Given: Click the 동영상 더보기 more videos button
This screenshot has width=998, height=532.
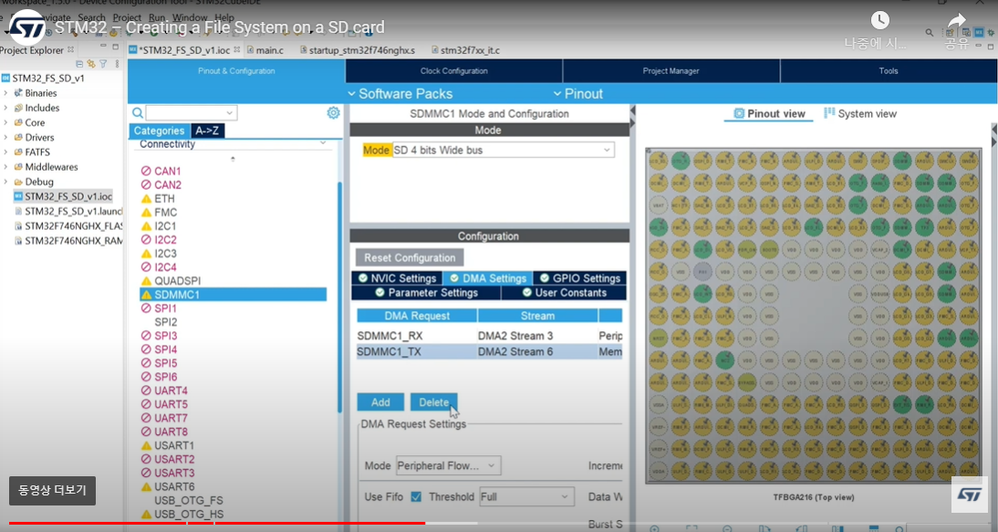Looking at the screenshot, I should 52,491.
